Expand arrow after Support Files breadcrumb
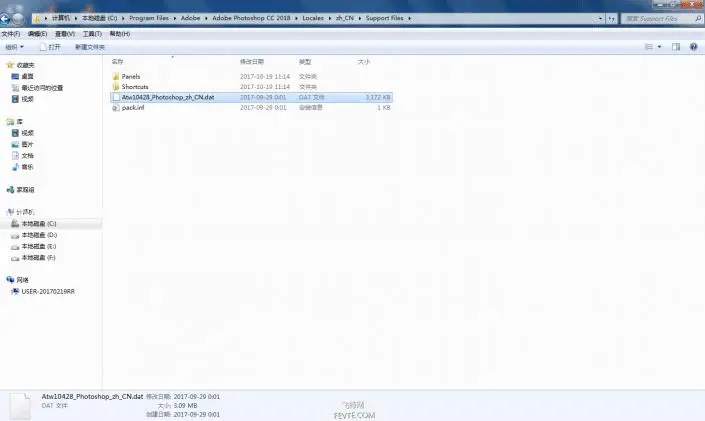 coord(409,18)
